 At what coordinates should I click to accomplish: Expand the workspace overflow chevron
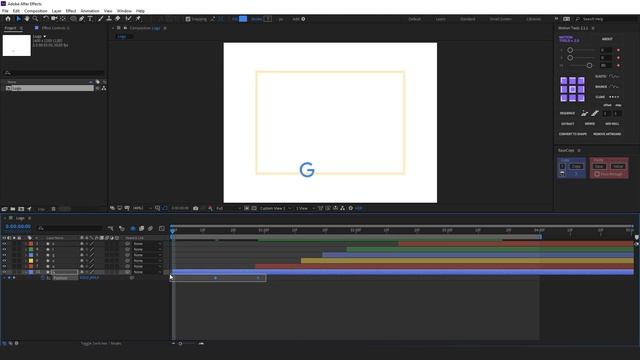(556, 19)
